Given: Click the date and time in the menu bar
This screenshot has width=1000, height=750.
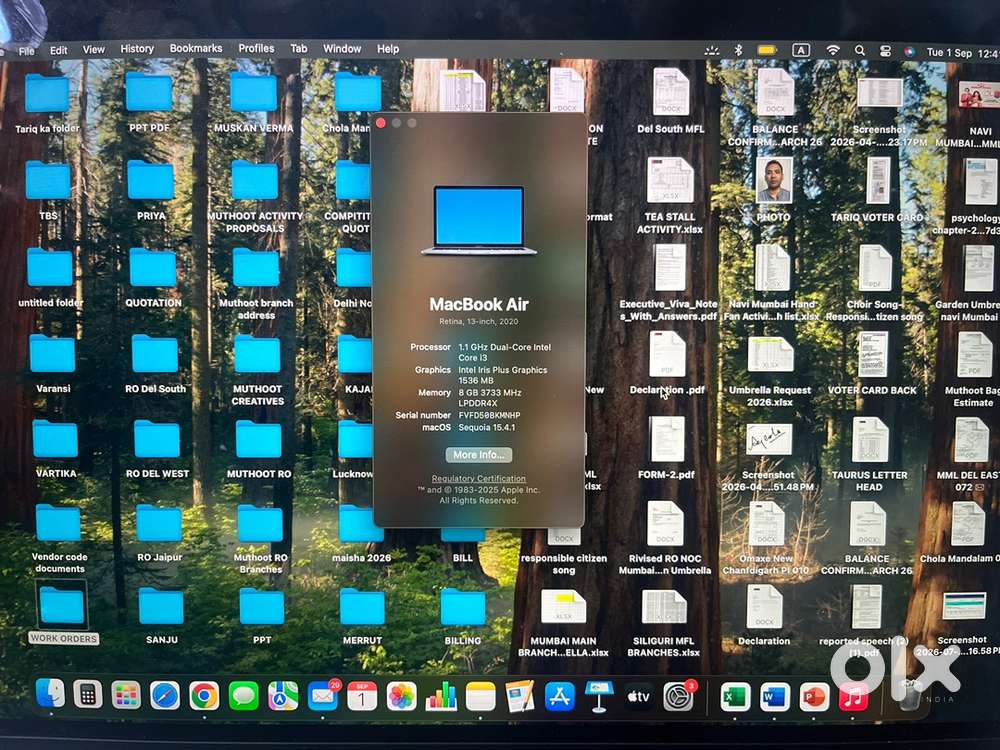Looking at the screenshot, I should coord(963,53).
